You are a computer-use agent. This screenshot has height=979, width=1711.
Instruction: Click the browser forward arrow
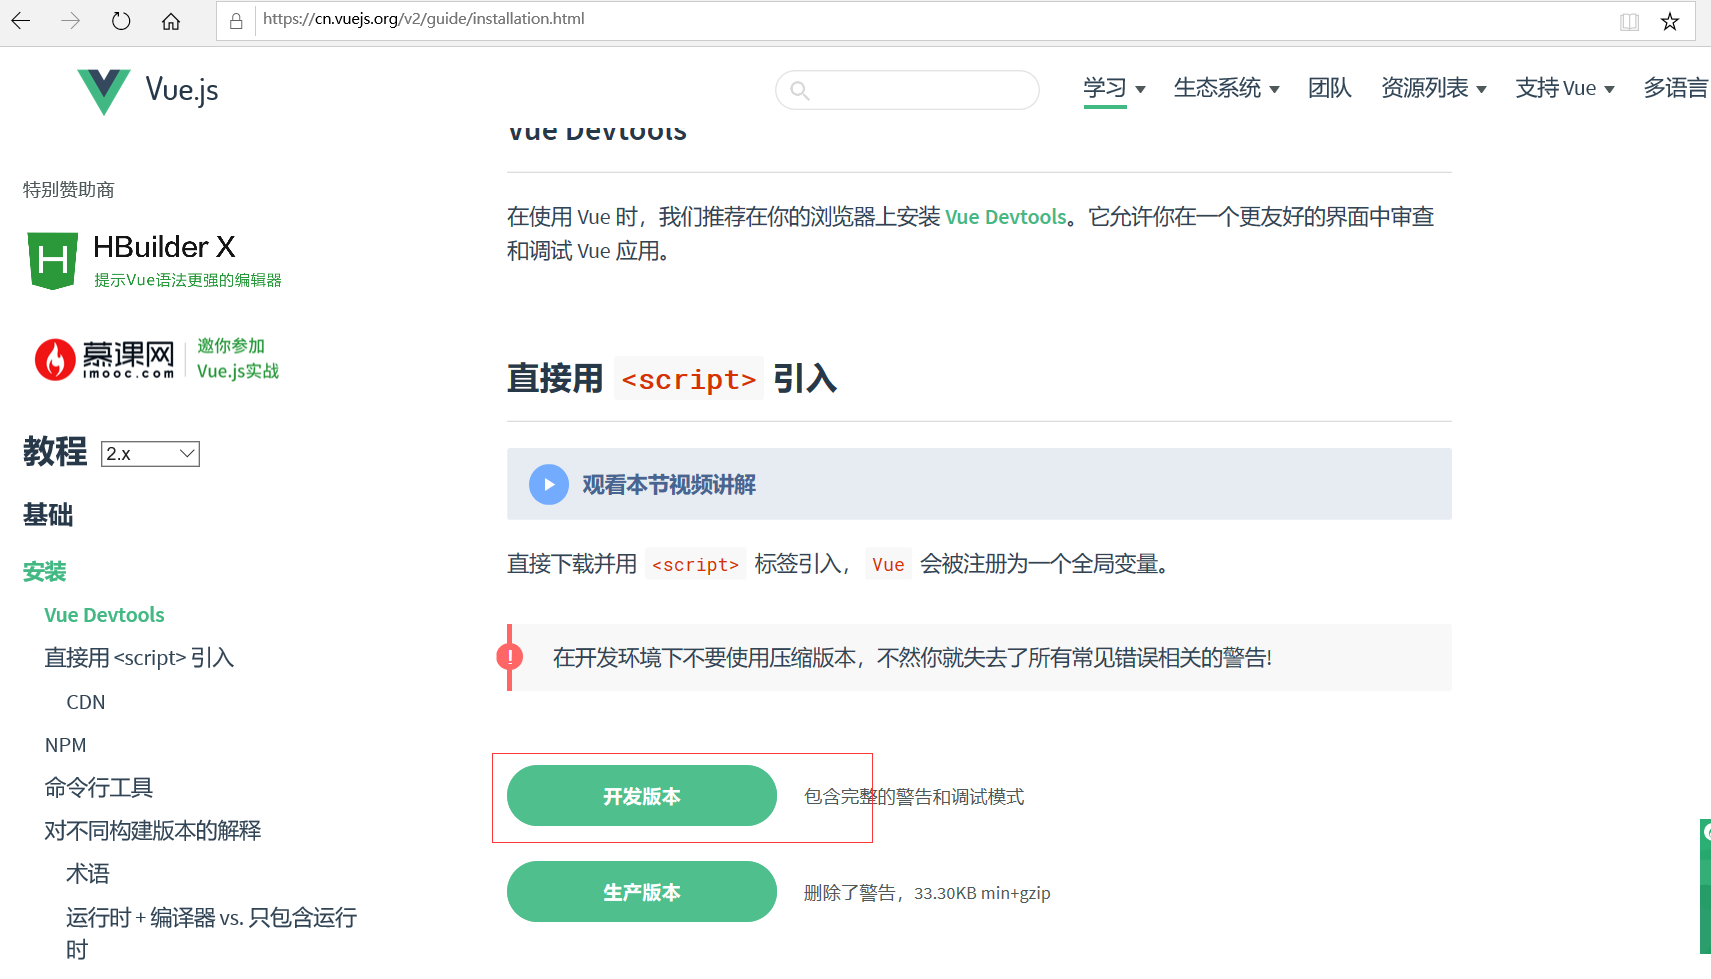70,20
